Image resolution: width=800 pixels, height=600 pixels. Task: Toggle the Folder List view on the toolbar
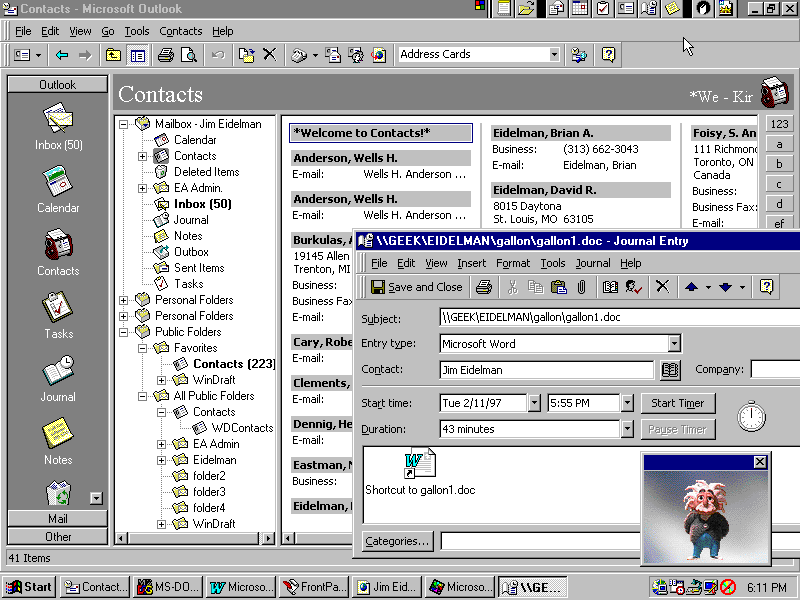point(136,54)
